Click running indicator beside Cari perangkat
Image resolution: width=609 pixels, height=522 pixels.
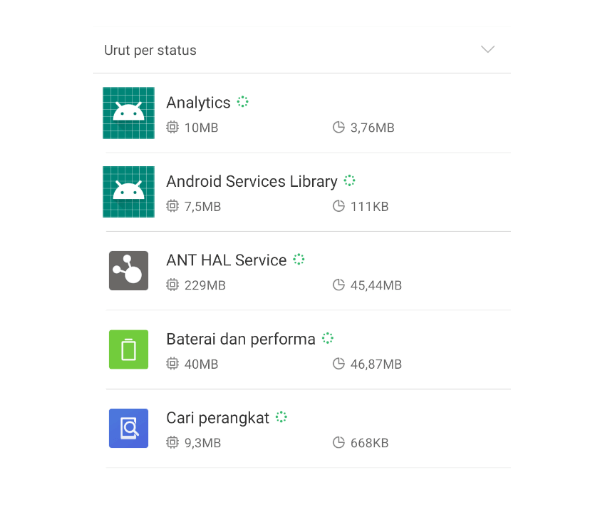[x=281, y=417]
